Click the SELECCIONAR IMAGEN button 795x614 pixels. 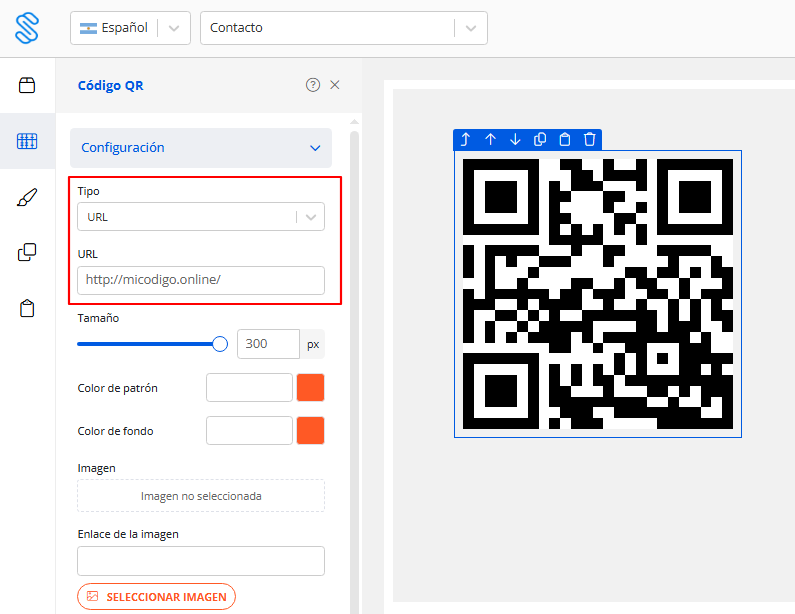tap(156, 597)
